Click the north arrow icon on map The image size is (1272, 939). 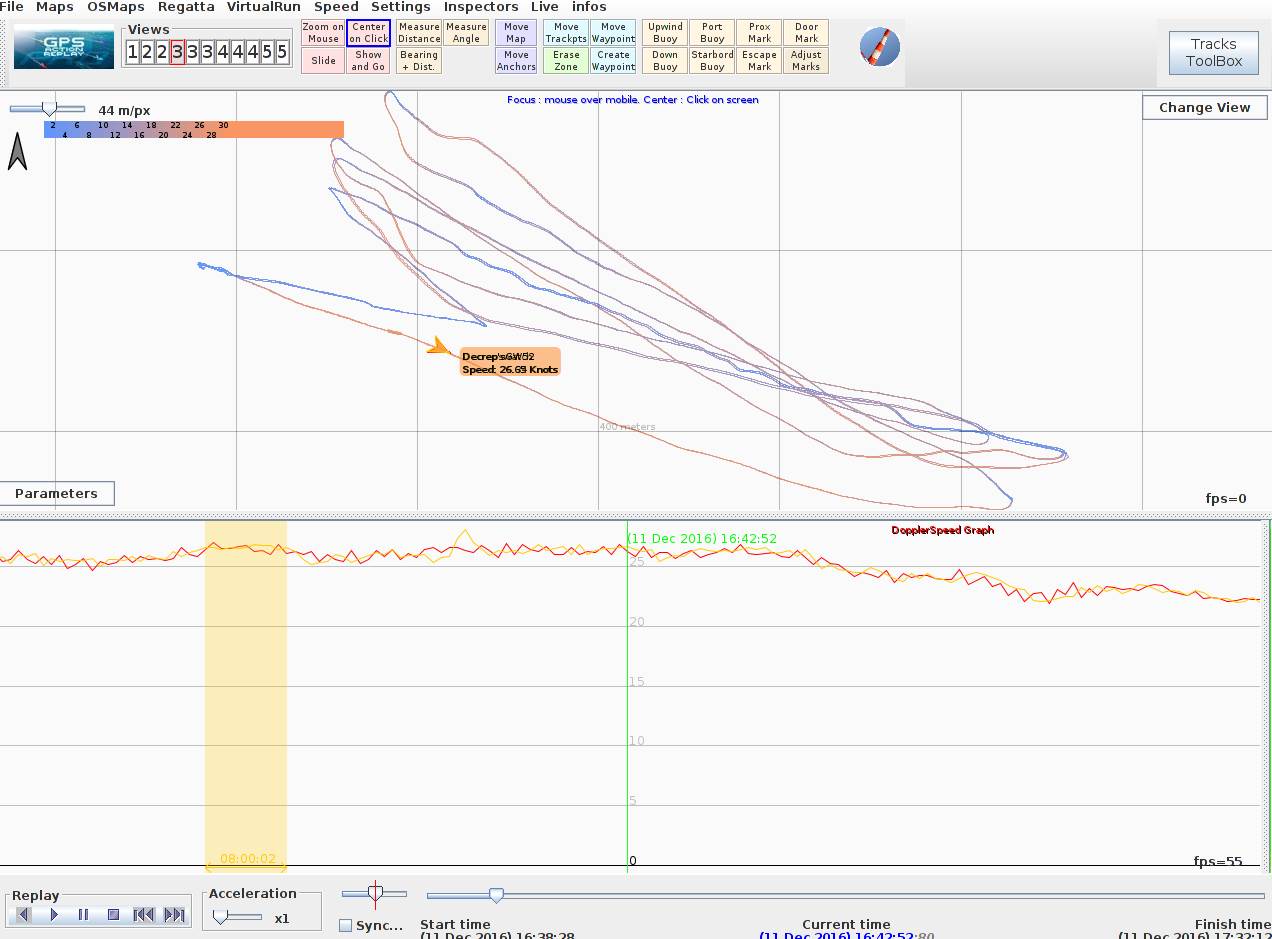[17, 152]
